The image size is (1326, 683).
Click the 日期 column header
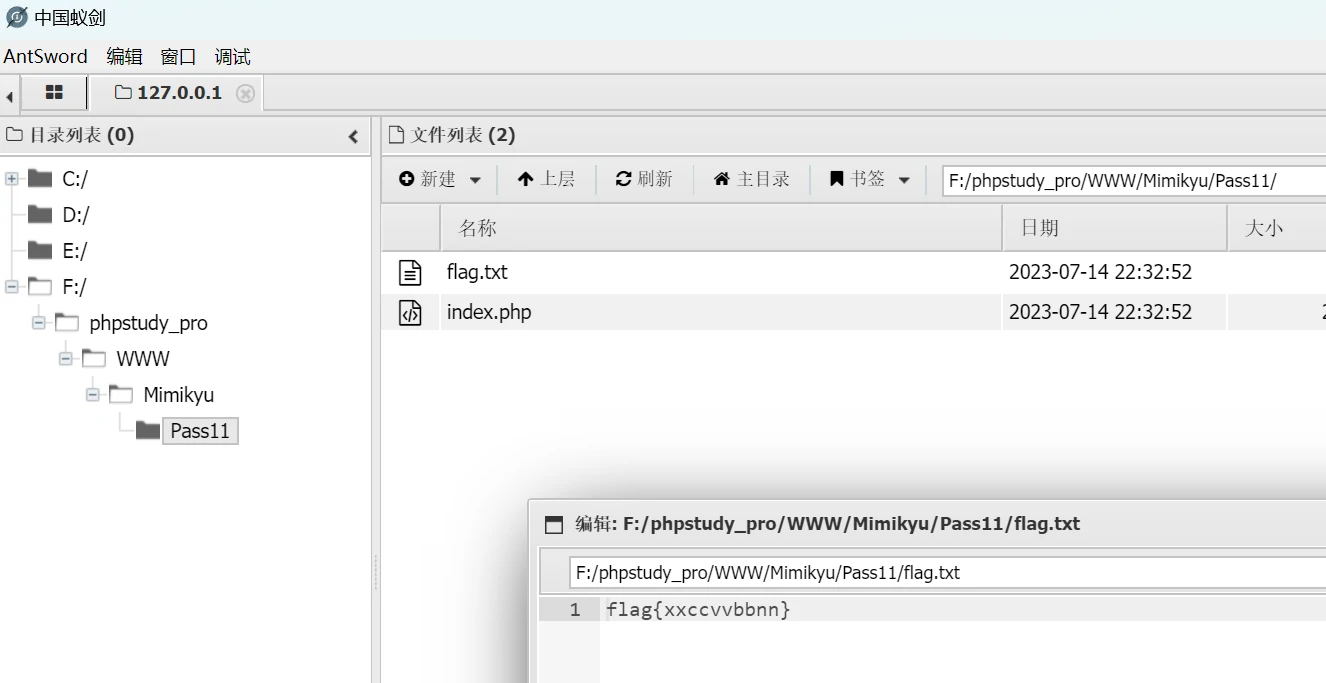(1039, 228)
